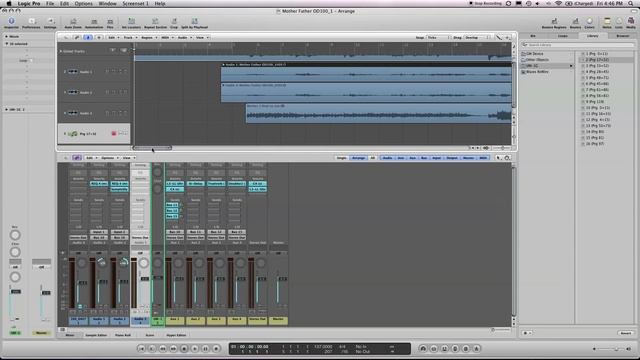Toggle record-enable on Prg 17>32 track
This screenshot has height=360, width=640.
pyautogui.click(x=114, y=133)
